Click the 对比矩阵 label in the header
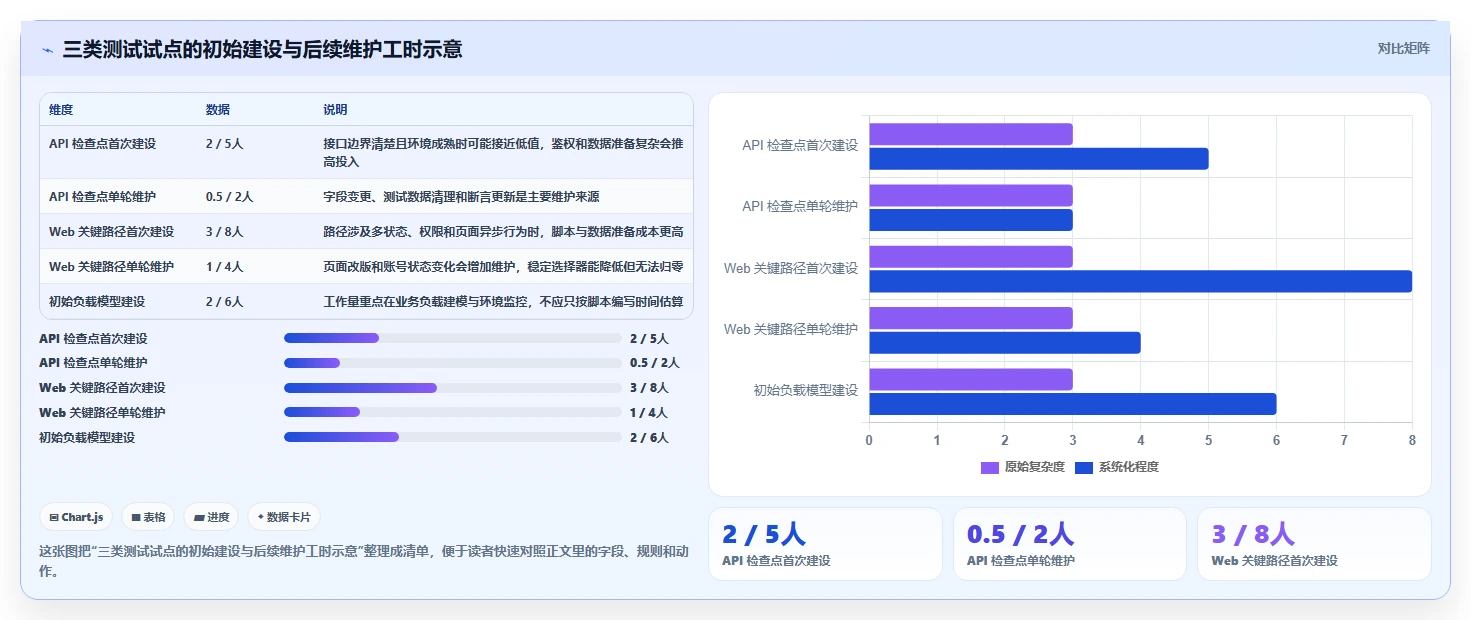1471x620 pixels. click(1403, 49)
